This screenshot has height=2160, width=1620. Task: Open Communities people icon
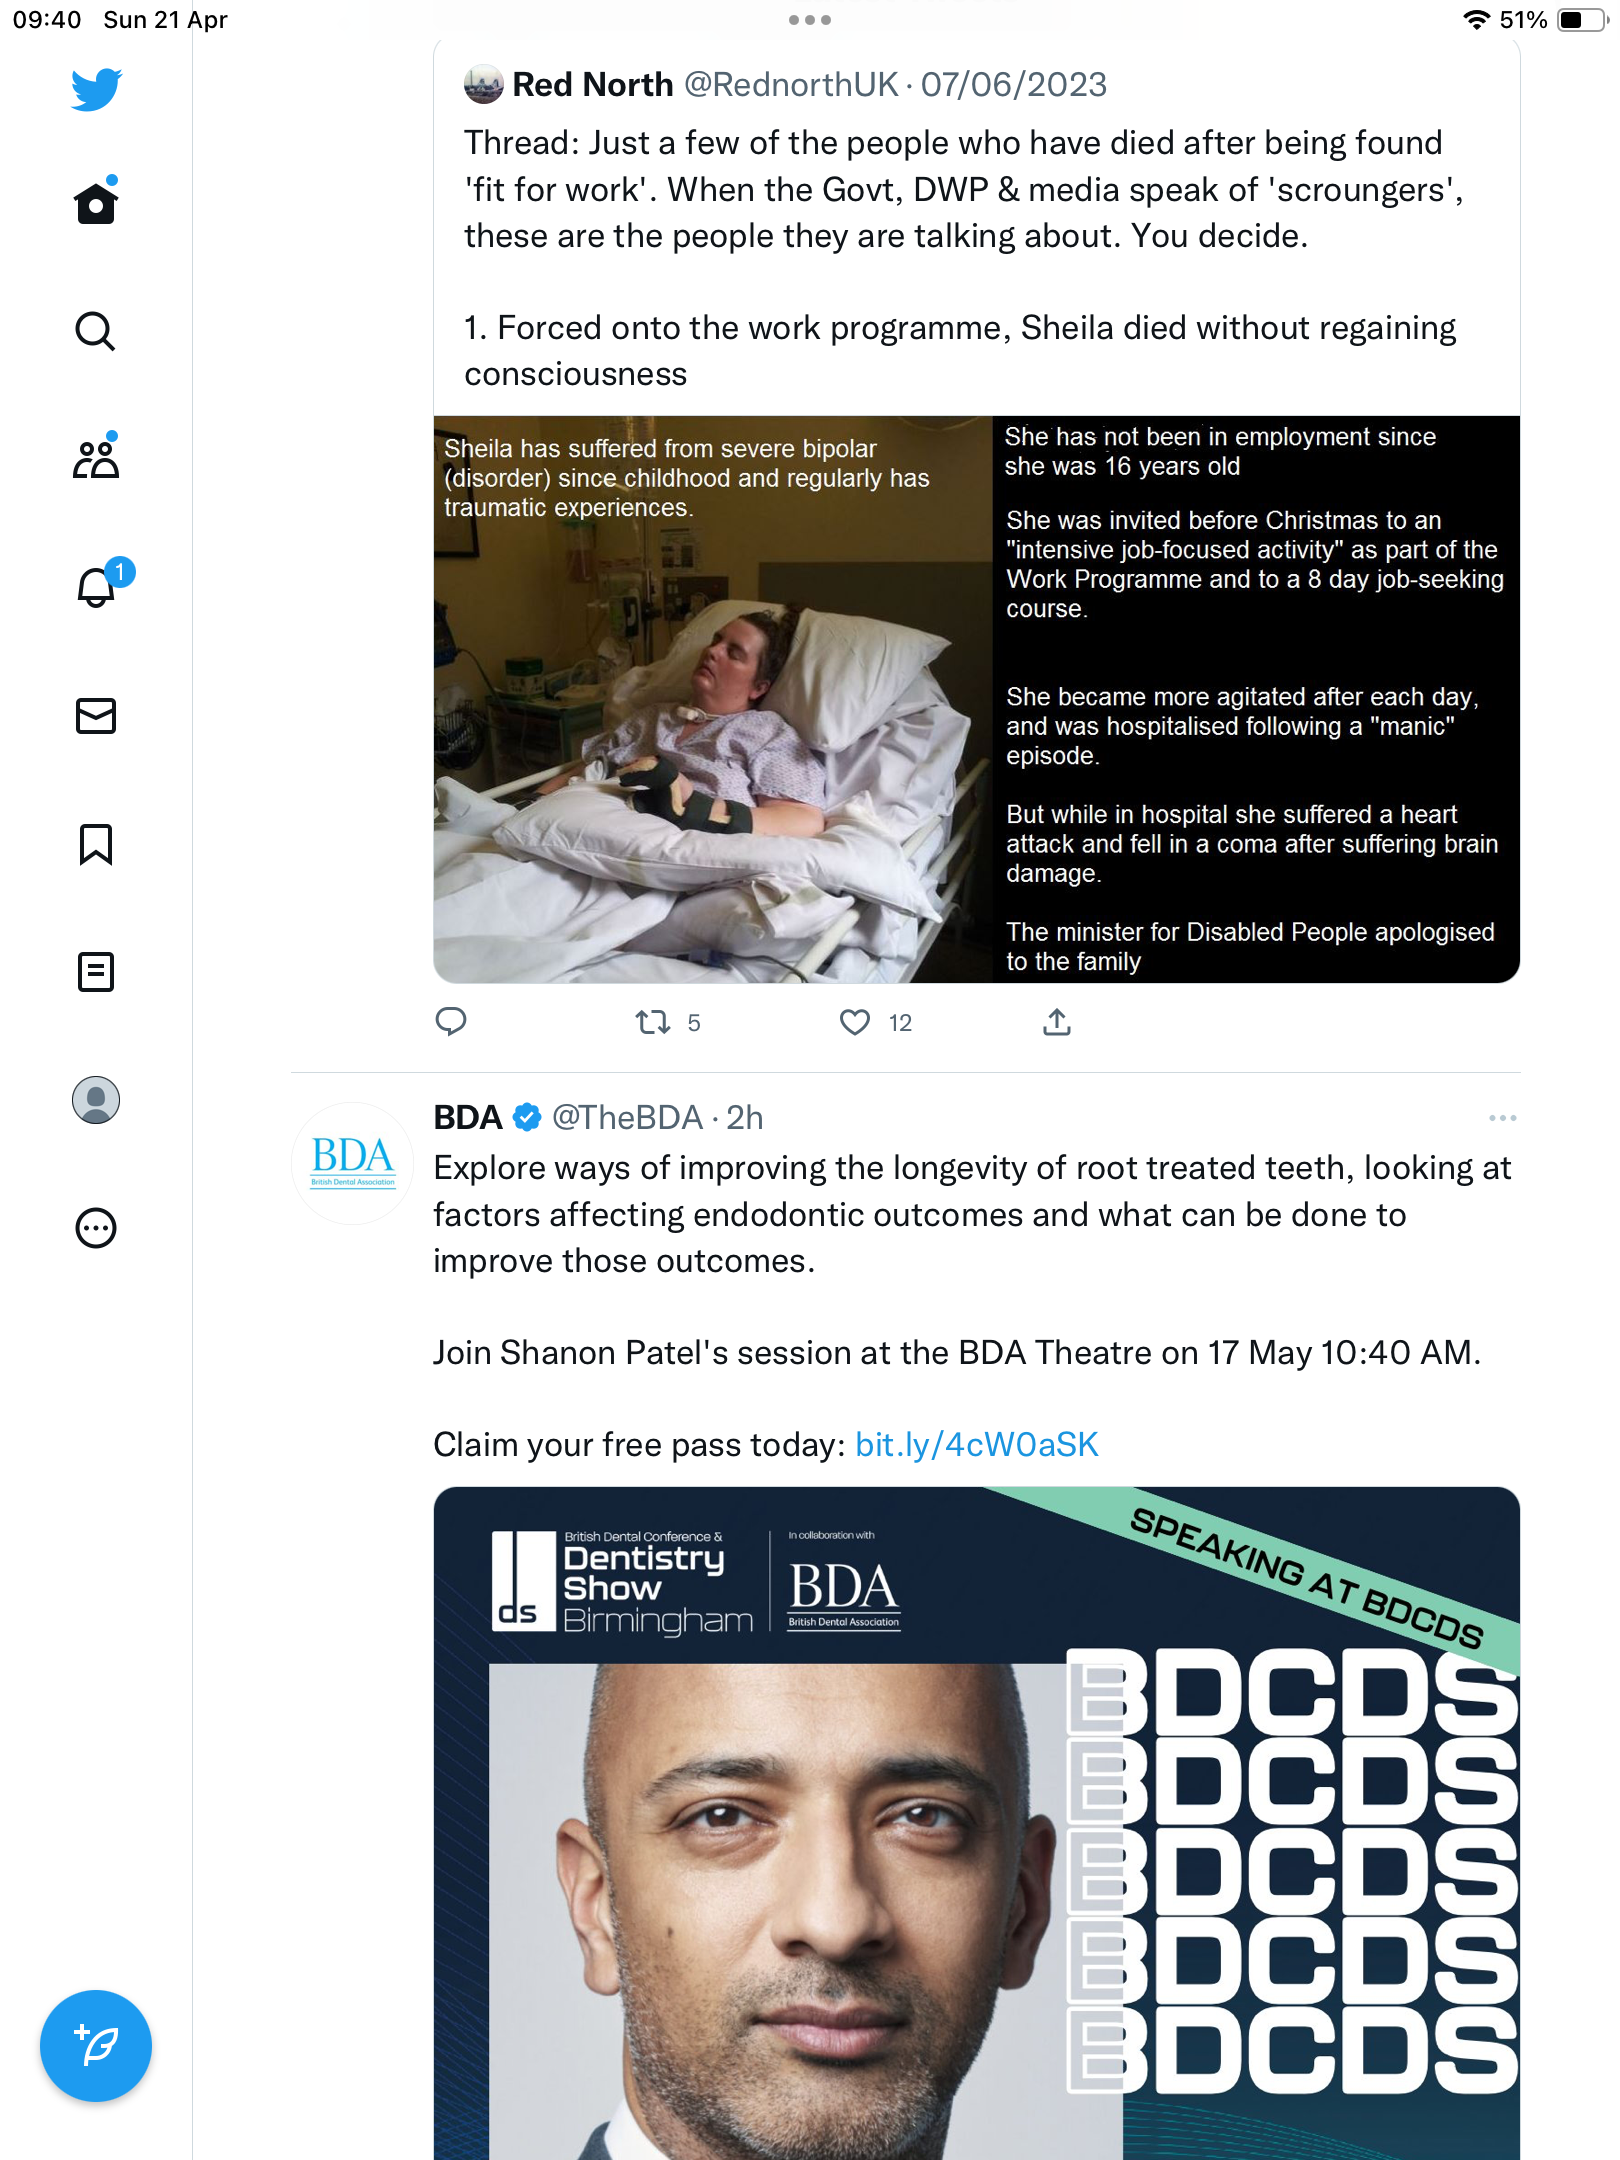[x=96, y=458]
